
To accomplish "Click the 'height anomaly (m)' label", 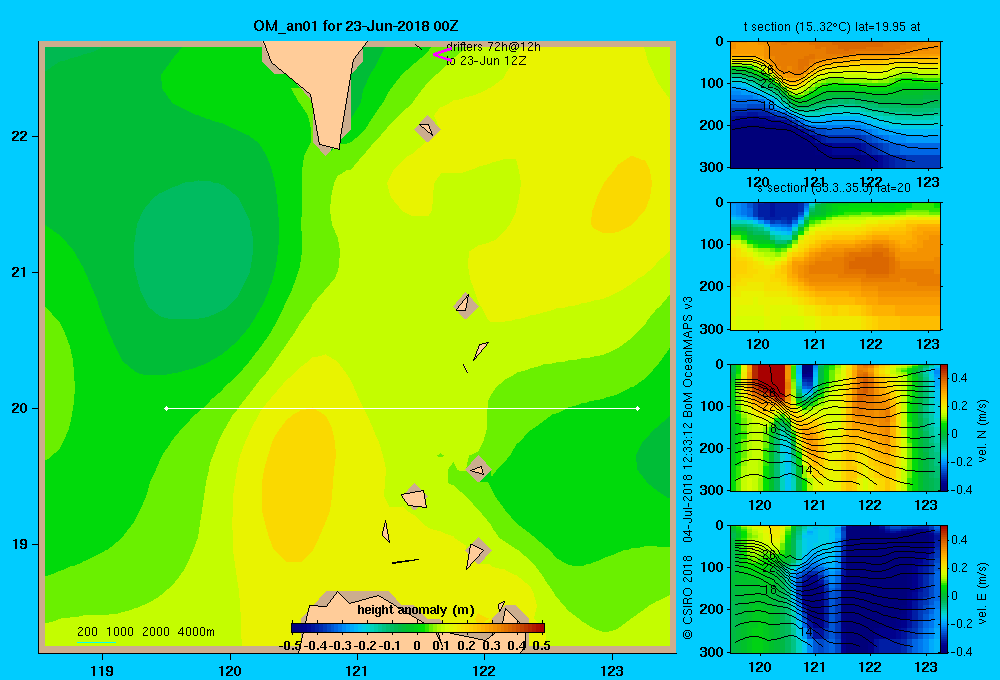I will [416, 610].
